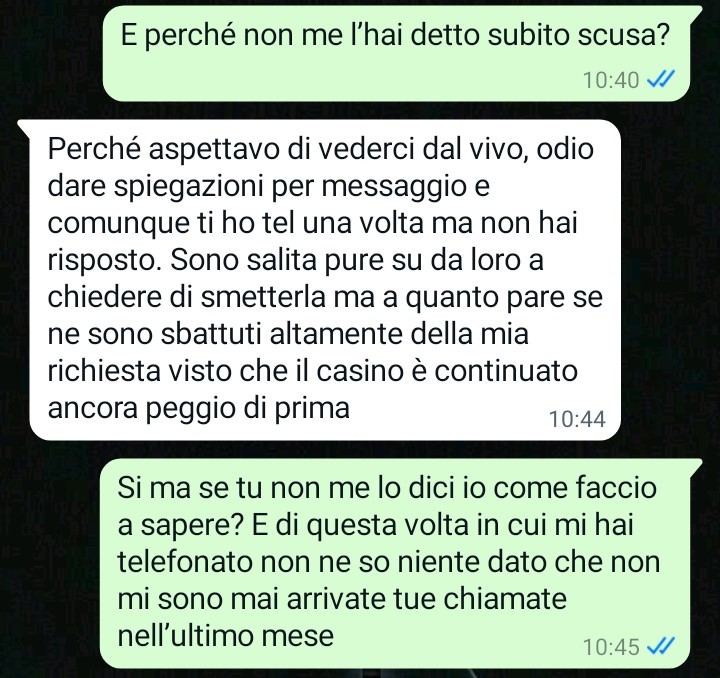
Task: Select the received message starting 'Perché aspettavo di vederci'
Action: tap(325, 280)
